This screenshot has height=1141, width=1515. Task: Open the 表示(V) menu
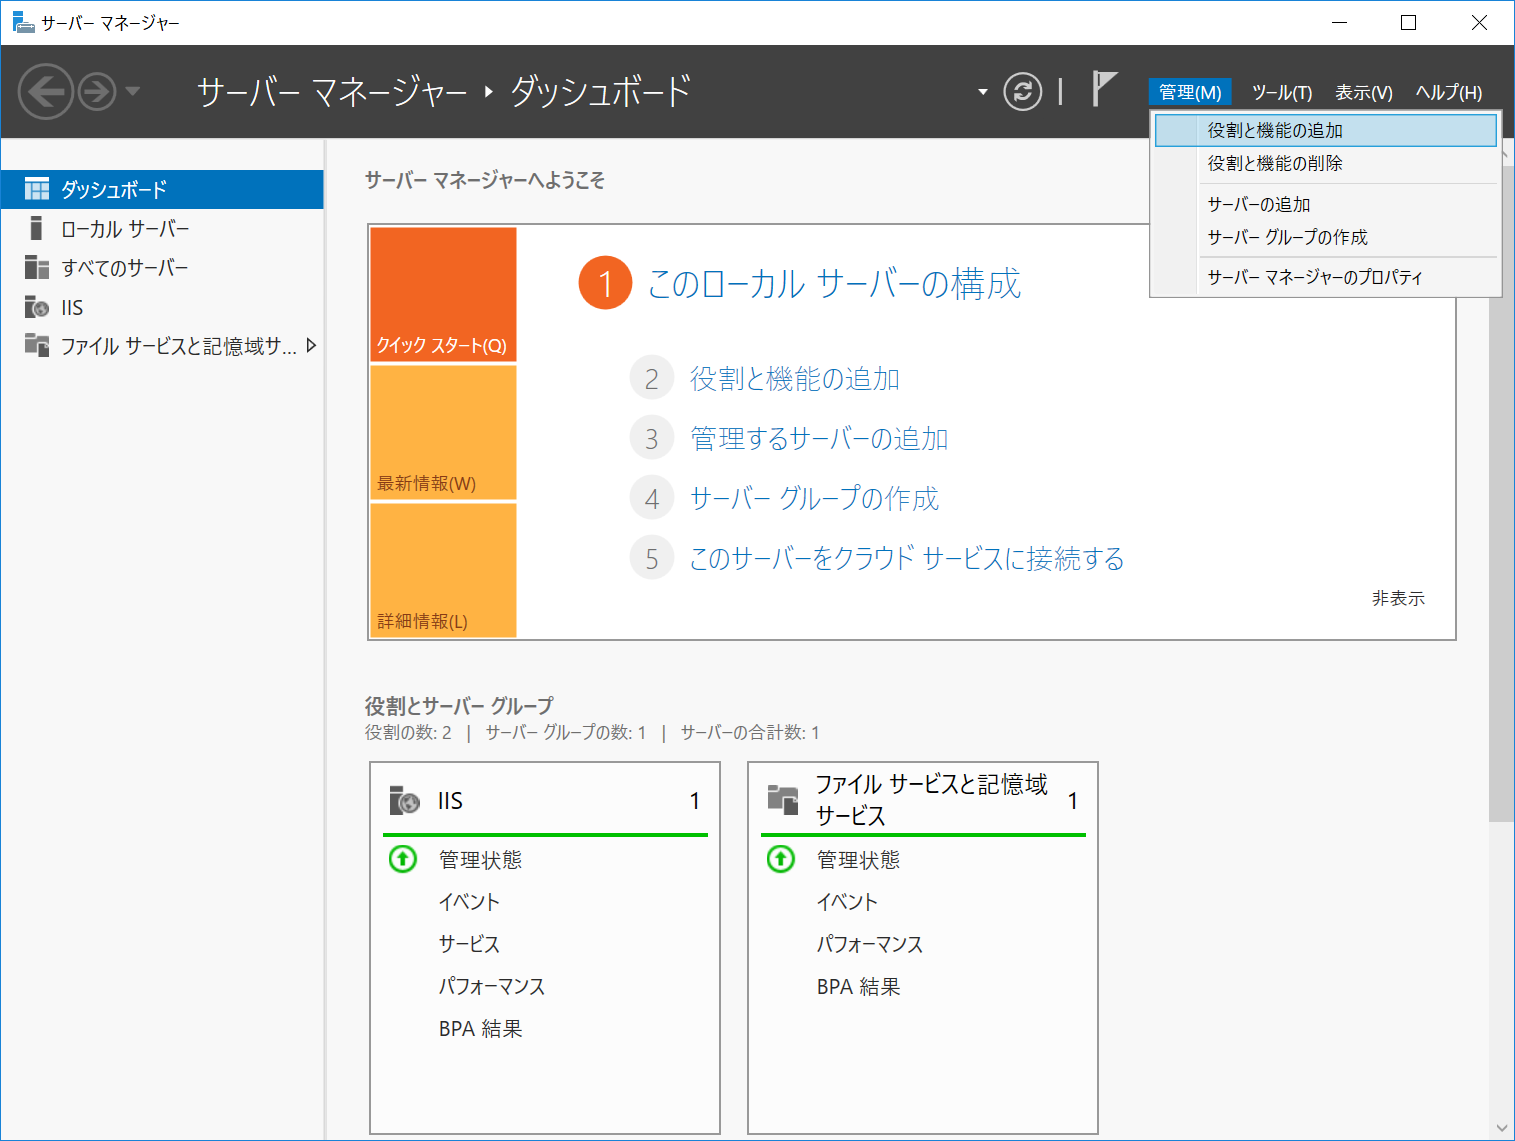pos(1363,92)
